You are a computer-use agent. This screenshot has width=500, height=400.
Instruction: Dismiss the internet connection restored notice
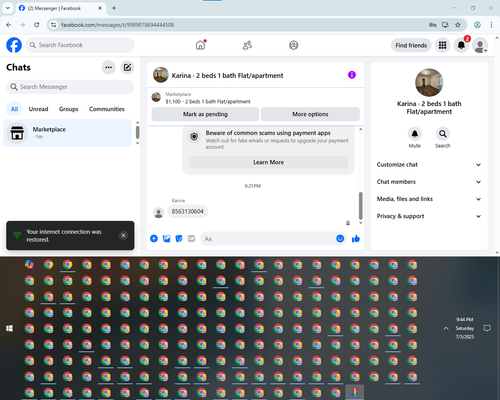(123, 235)
